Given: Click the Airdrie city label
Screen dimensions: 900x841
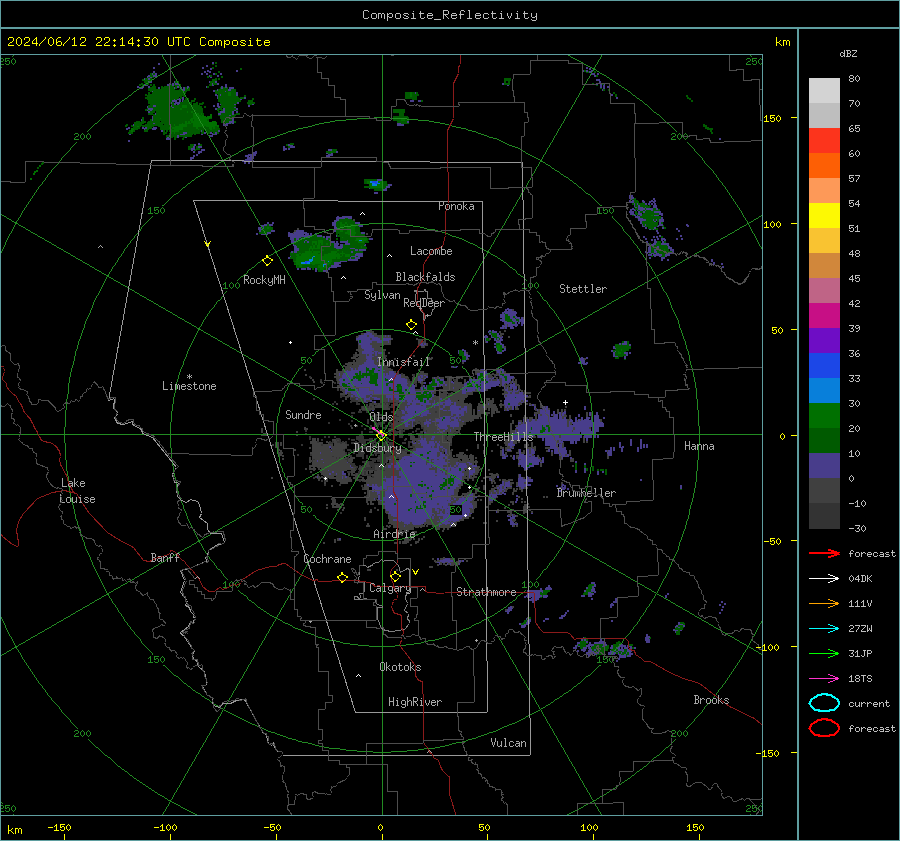Looking at the screenshot, I should (394, 534).
